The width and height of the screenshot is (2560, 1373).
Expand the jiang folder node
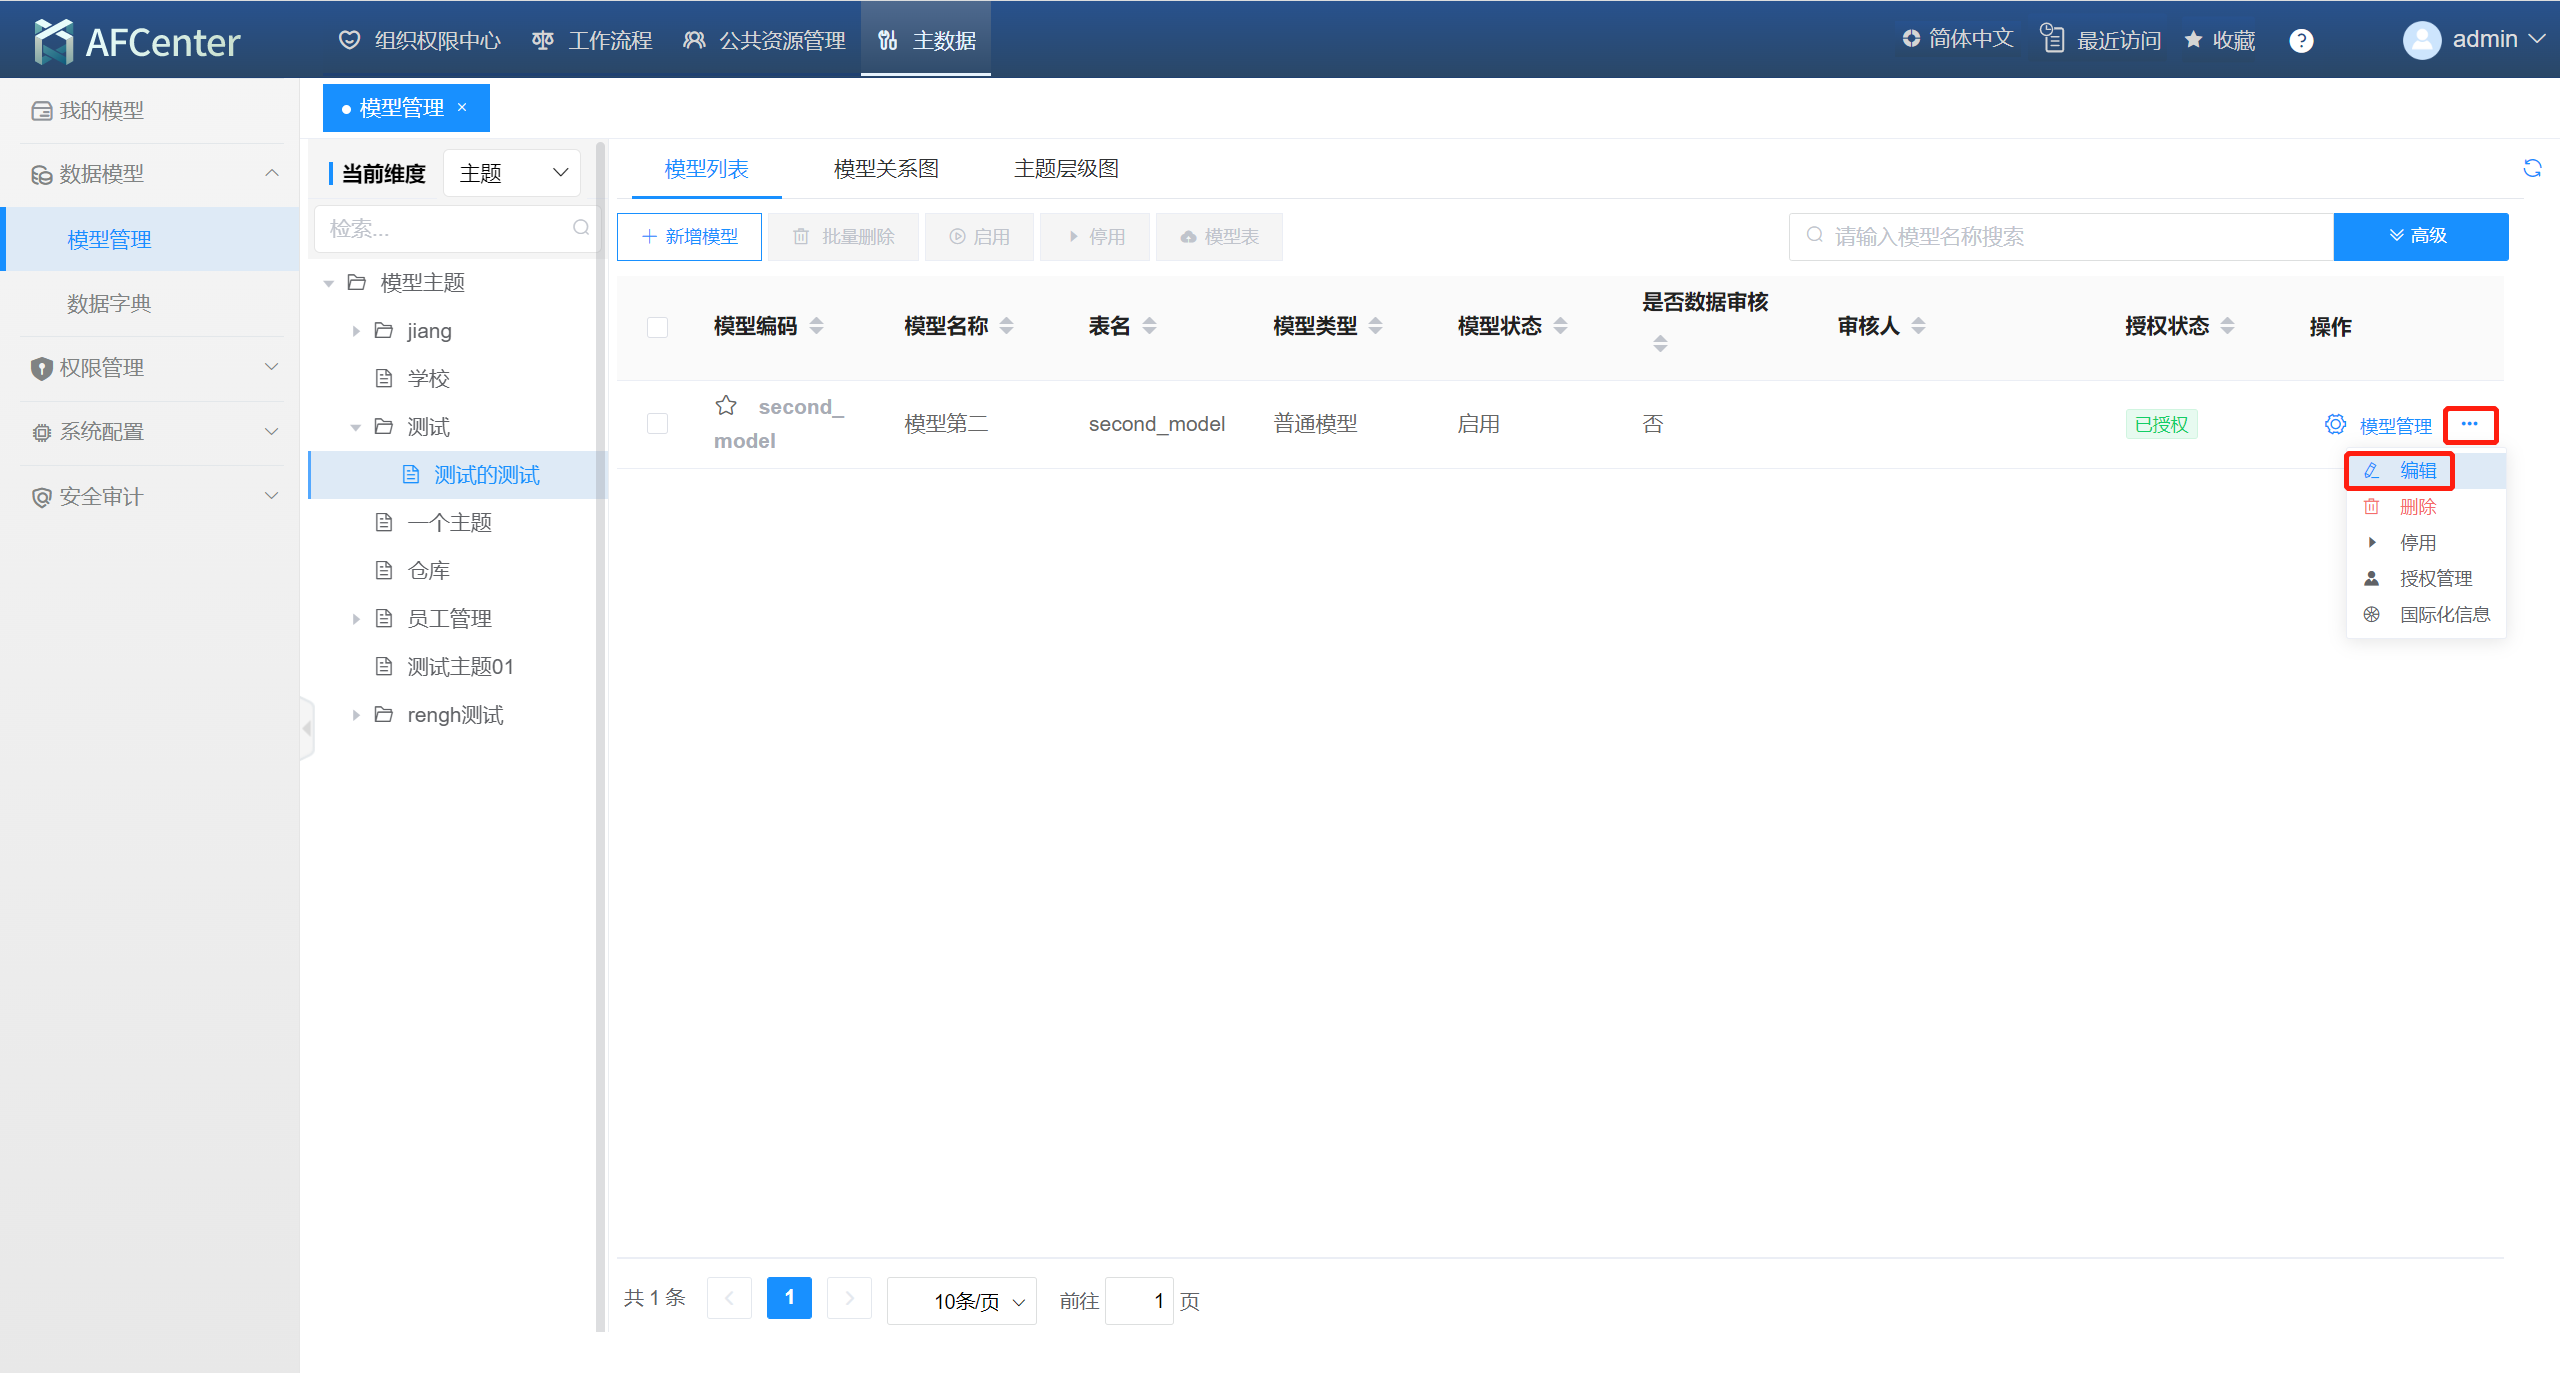(356, 331)
